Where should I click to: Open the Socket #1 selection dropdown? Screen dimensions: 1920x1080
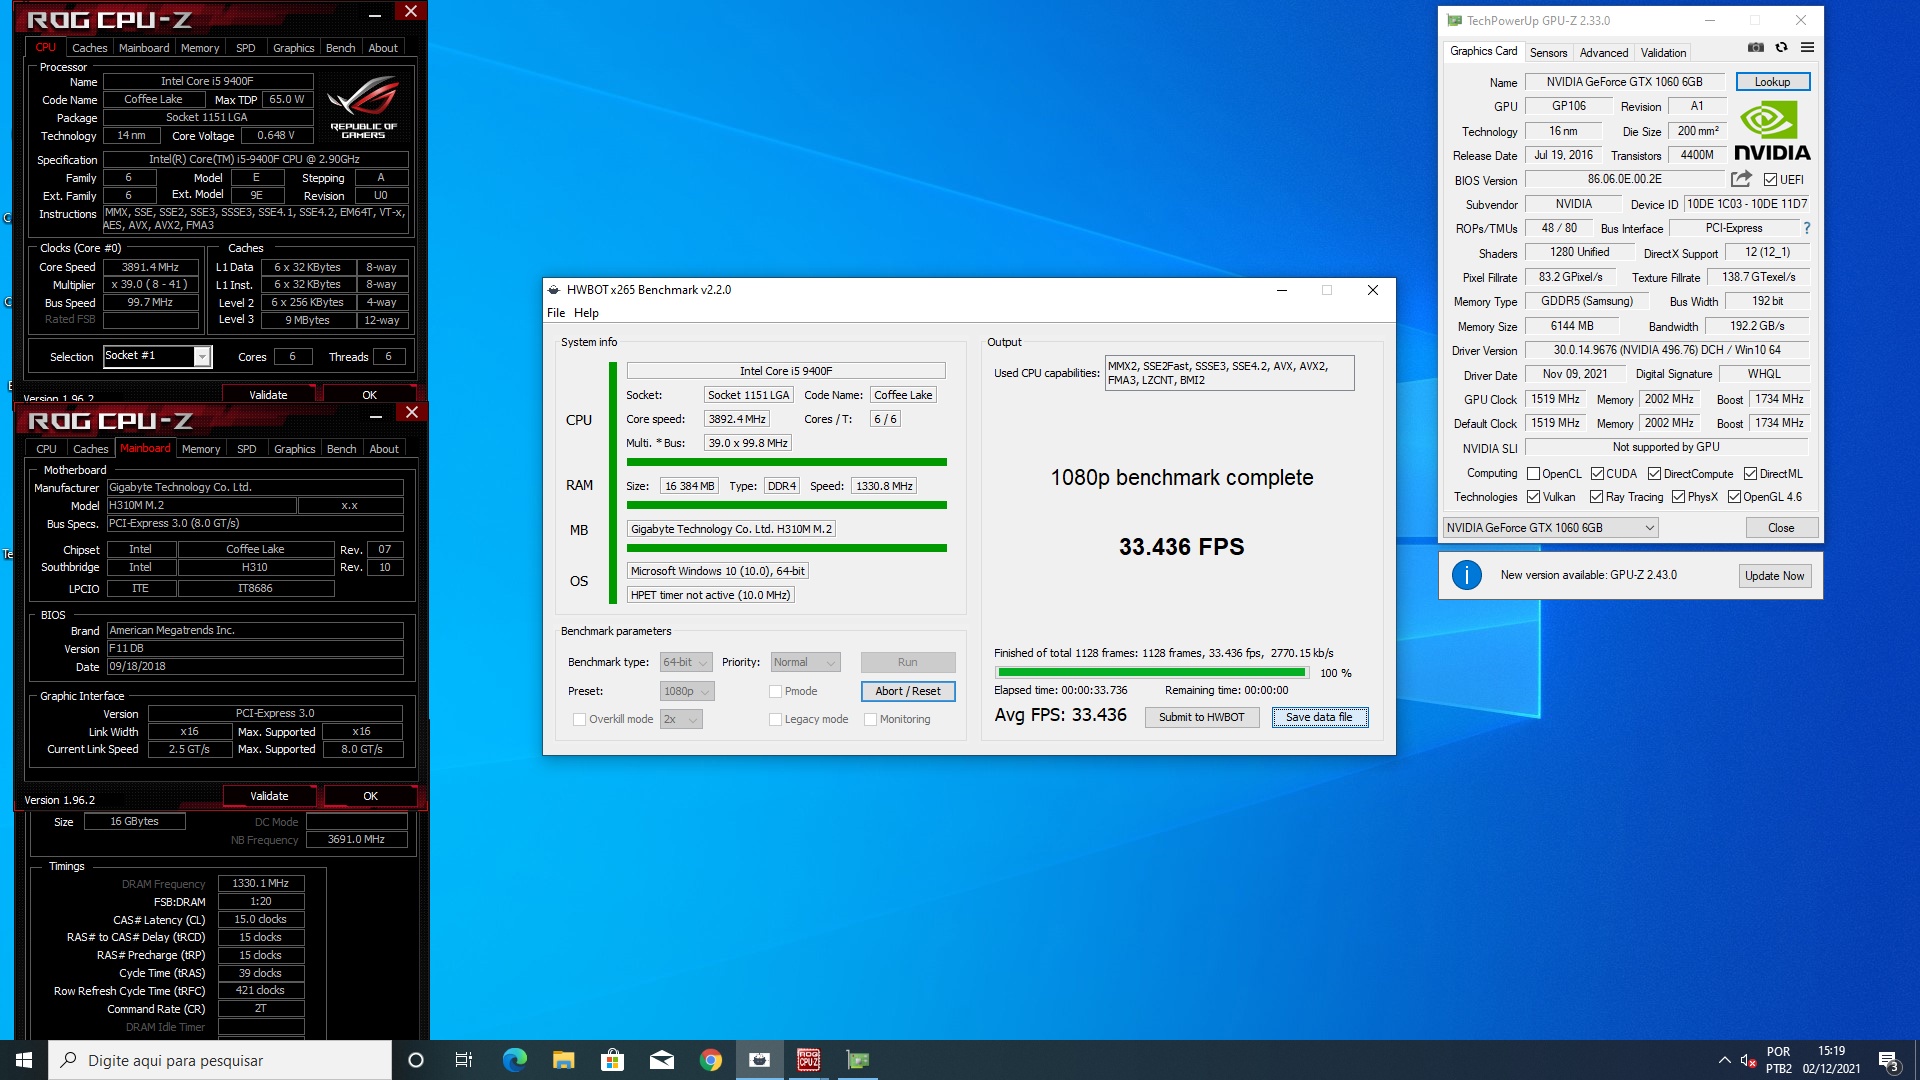158,356
